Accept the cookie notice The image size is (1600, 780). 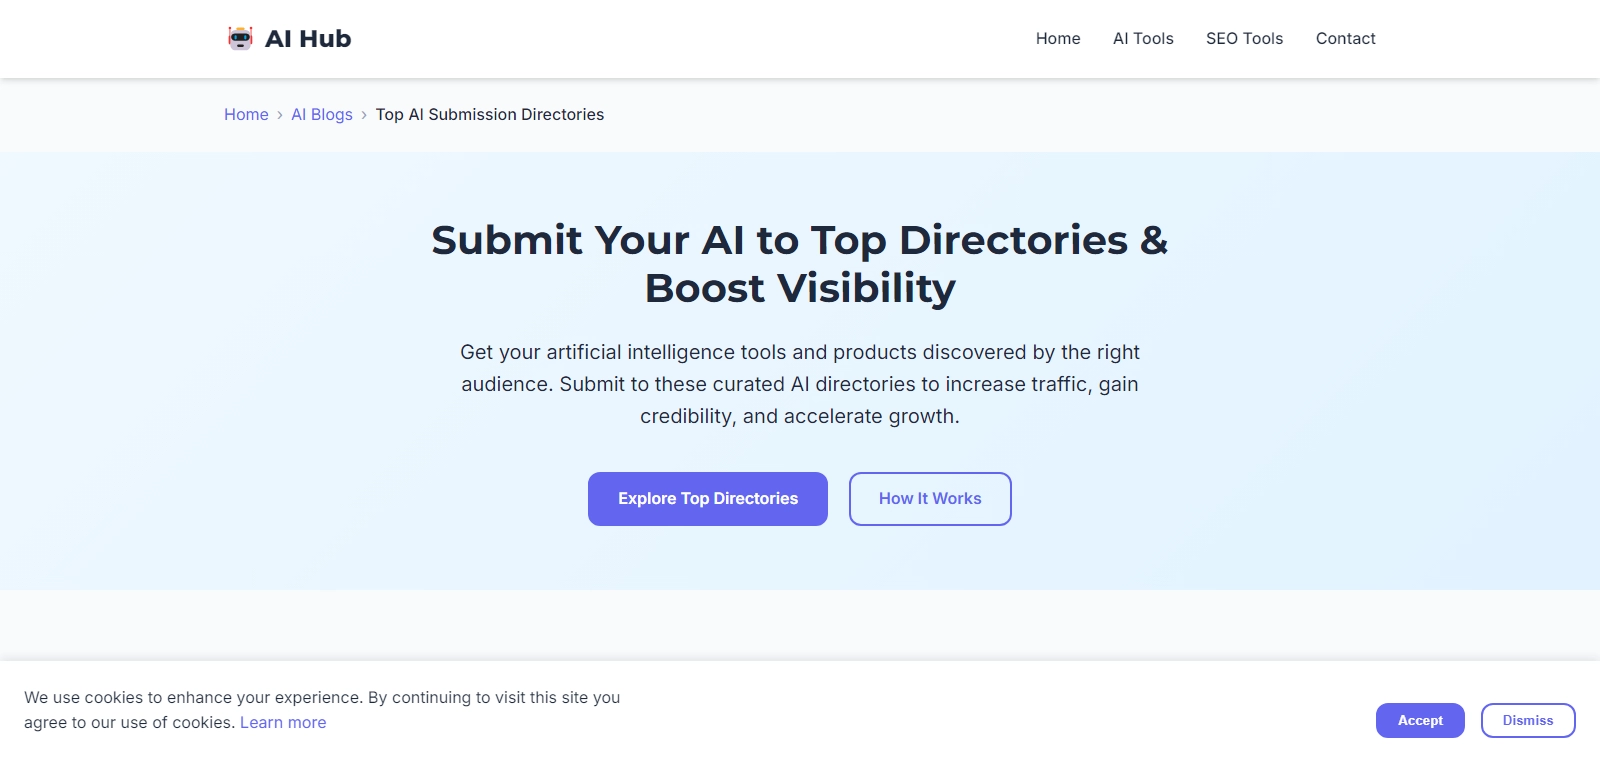[1420, 720]
